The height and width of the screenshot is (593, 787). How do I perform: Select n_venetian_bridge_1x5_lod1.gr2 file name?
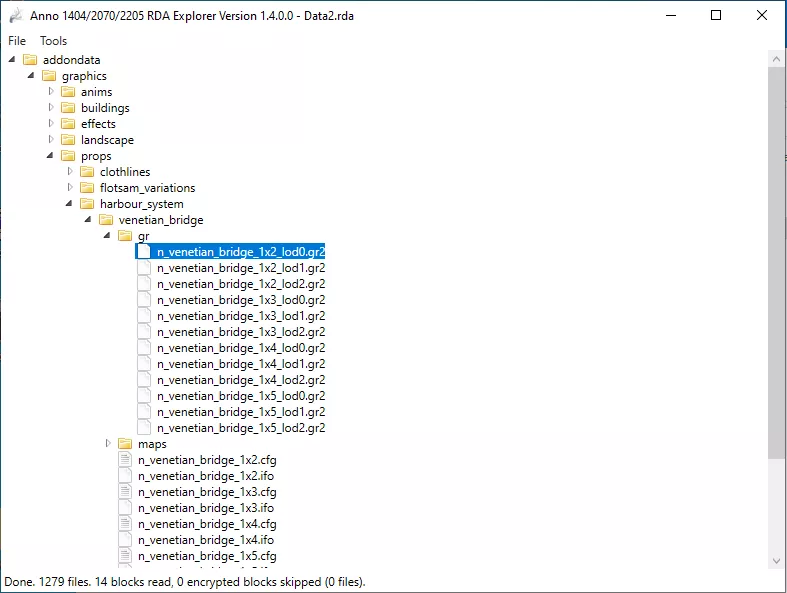pyautogui.click(x=241, y=412)
